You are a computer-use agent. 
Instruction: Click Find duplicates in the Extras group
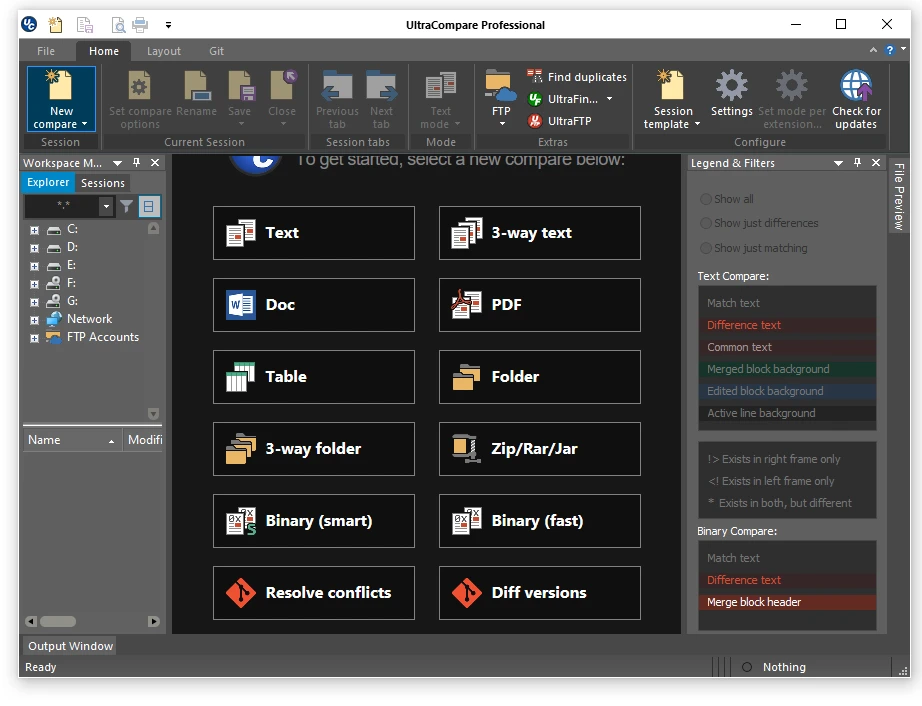pos(576,77)
